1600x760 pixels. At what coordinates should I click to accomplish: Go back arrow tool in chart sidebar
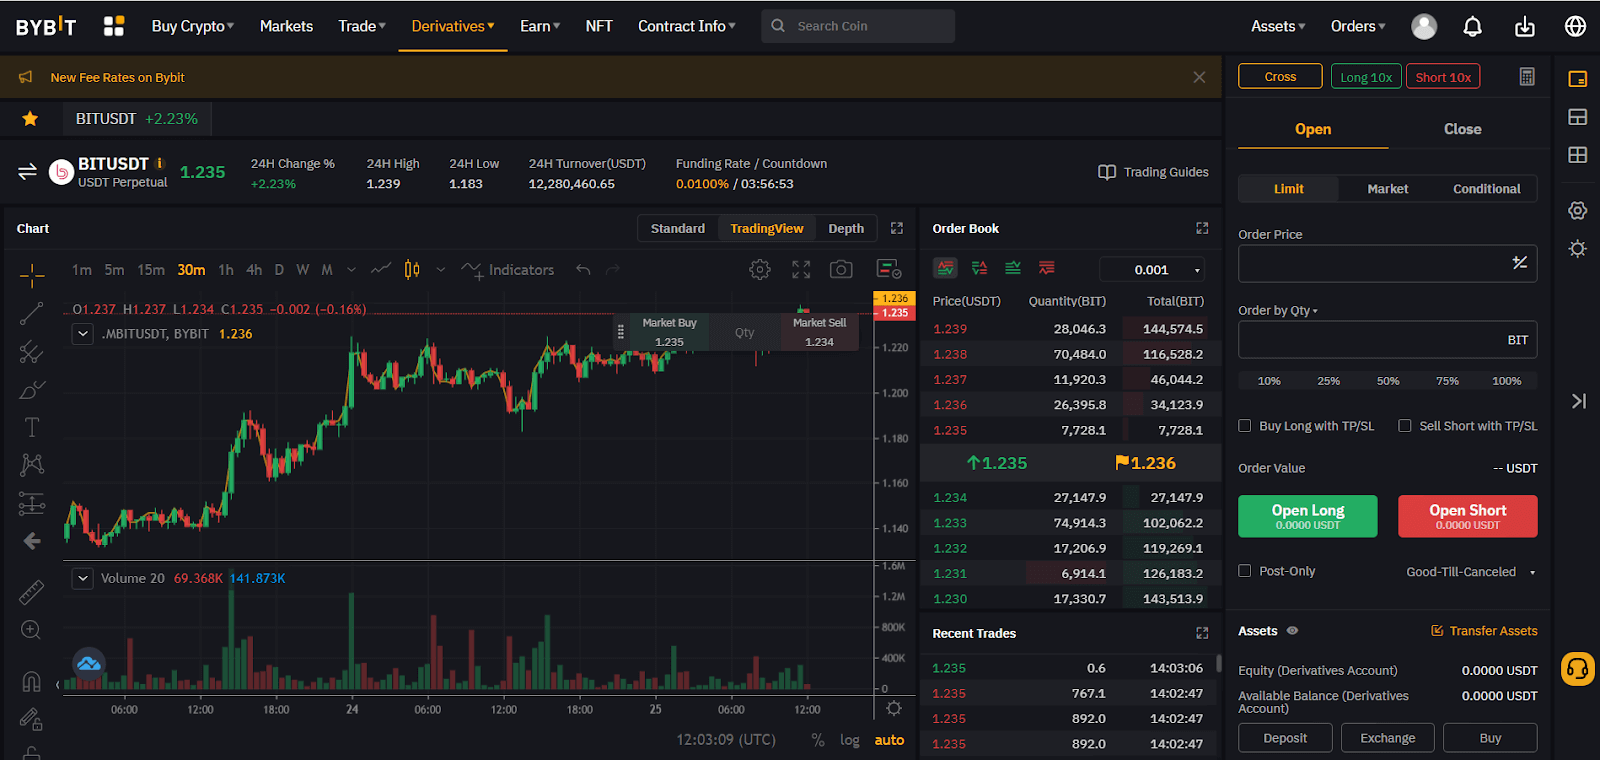tap(32, 541)
